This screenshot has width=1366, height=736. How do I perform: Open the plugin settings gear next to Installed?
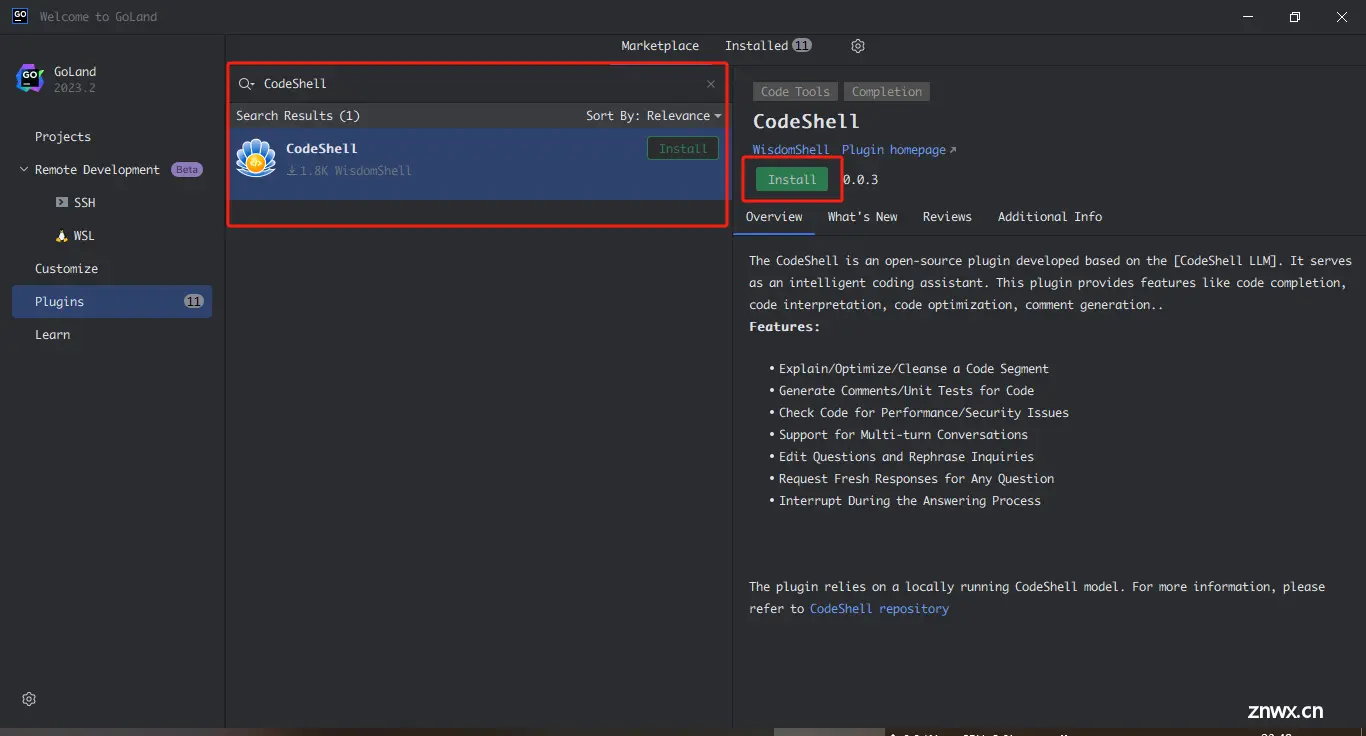(x=858, y=46)
